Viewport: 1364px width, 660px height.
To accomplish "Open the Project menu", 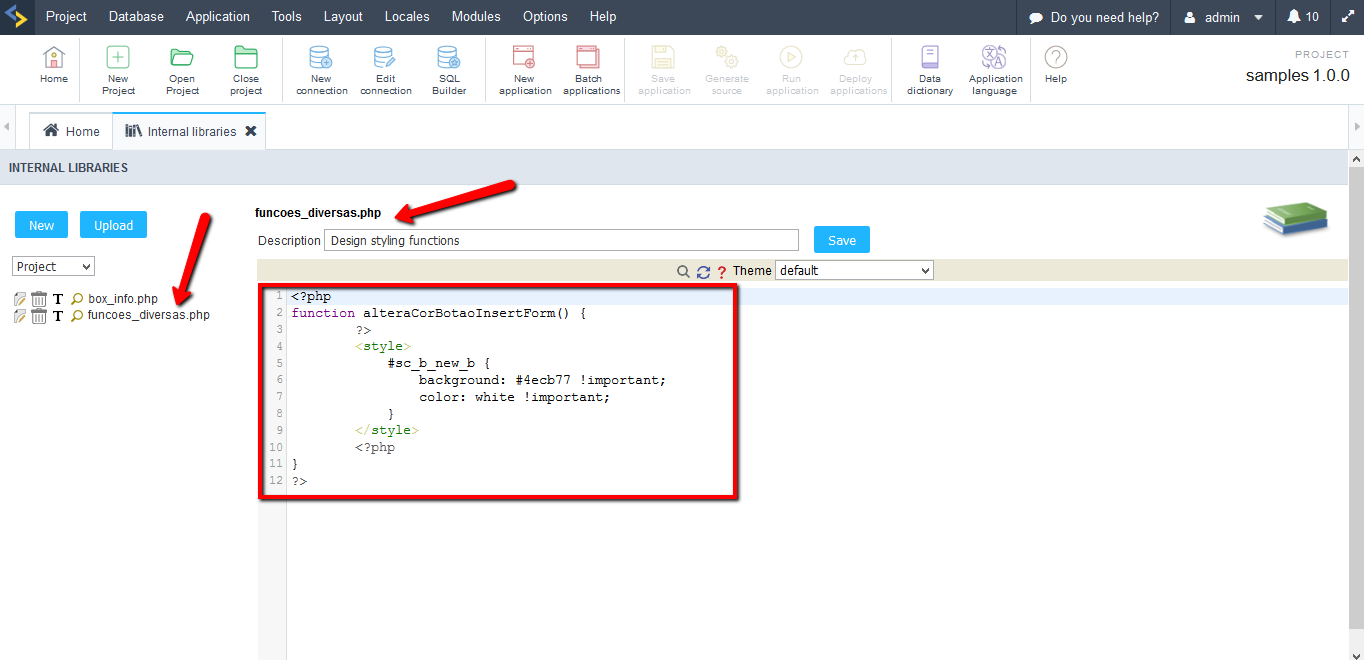I will pos(66,17).
